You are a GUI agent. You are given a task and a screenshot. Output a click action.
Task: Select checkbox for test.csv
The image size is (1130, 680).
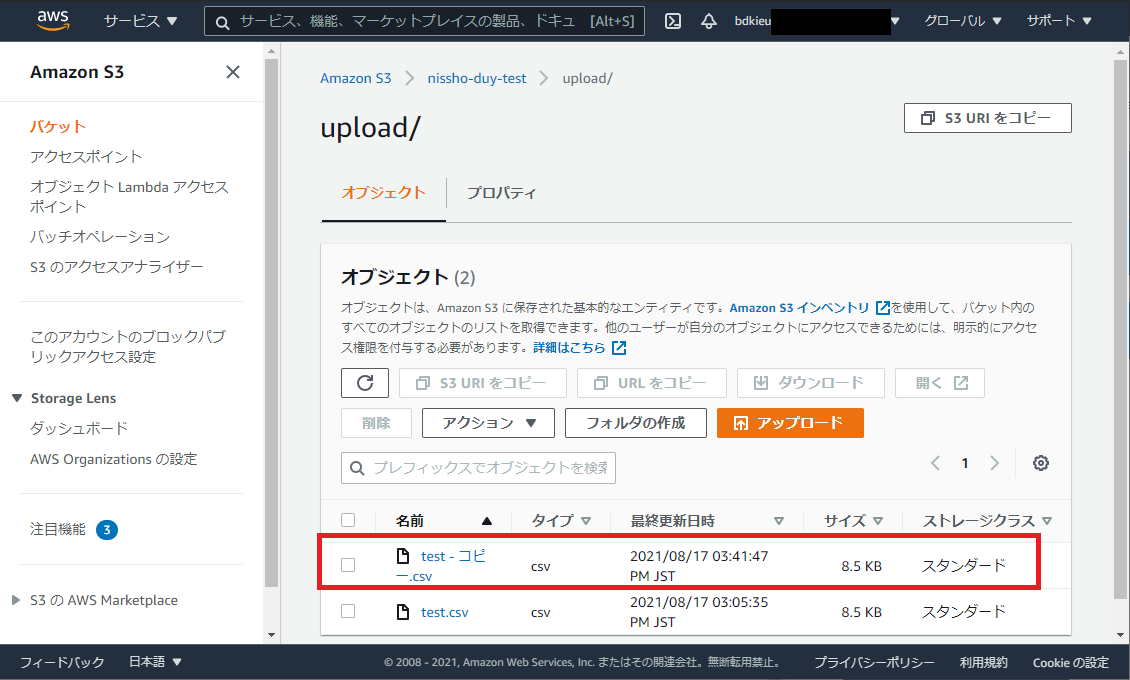point(348,612)
